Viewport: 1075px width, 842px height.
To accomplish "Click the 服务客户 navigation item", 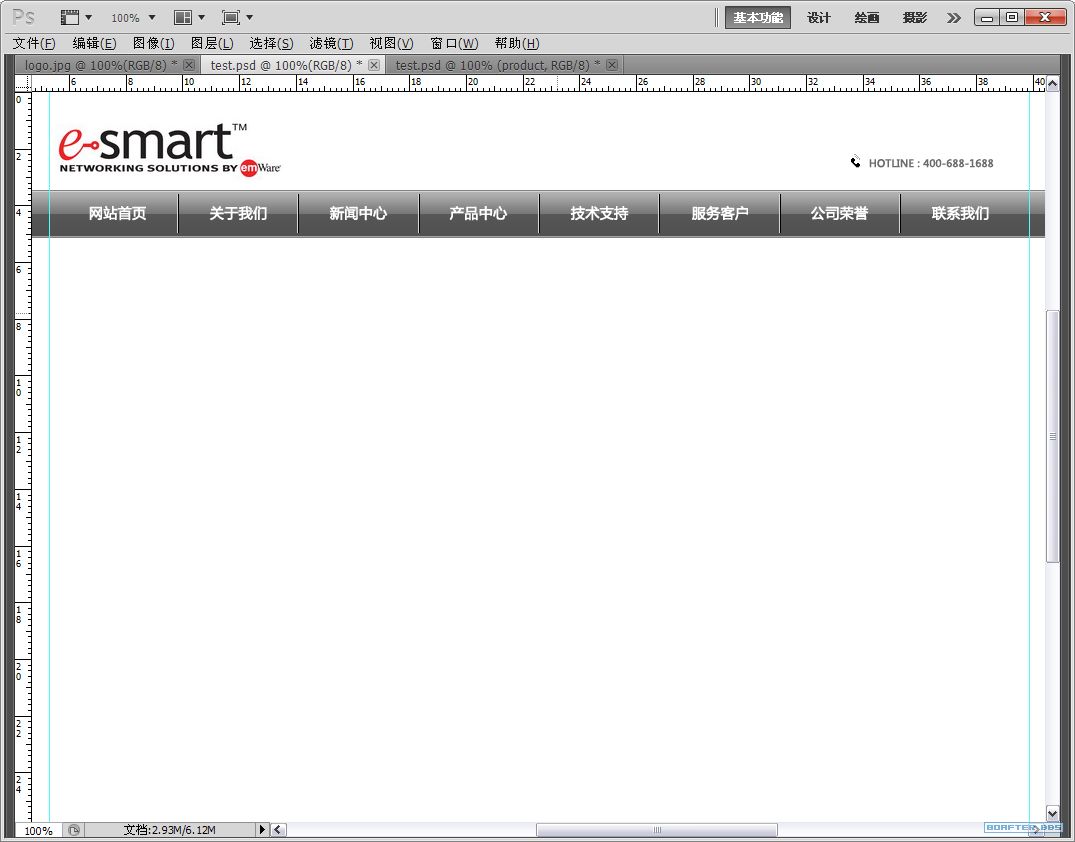I will (719, 213).
